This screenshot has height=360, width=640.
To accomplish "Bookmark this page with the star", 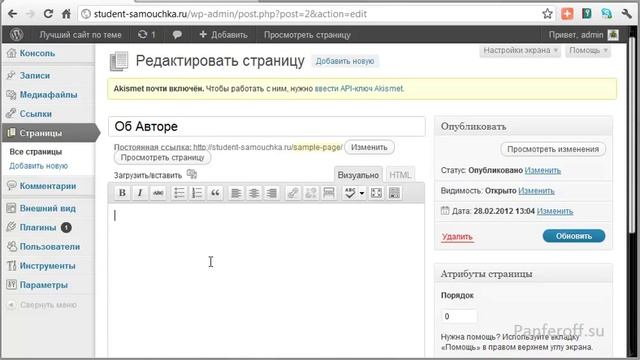I will pyautogui.click(x=547, y=14).
